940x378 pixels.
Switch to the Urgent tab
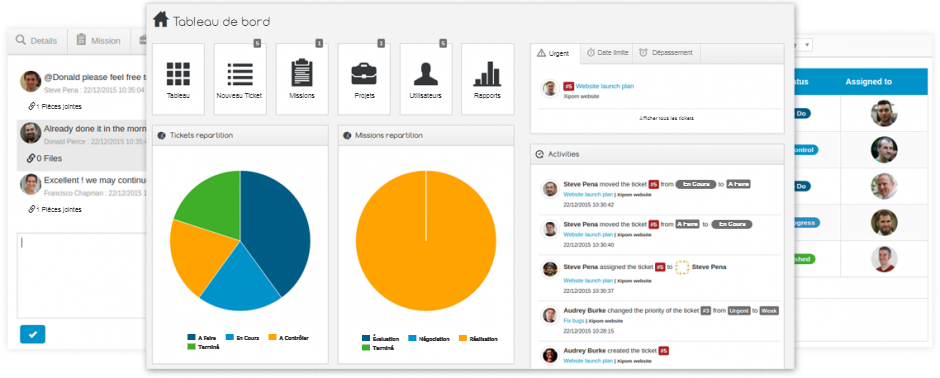pyautogui.click(x=555, y=53)
